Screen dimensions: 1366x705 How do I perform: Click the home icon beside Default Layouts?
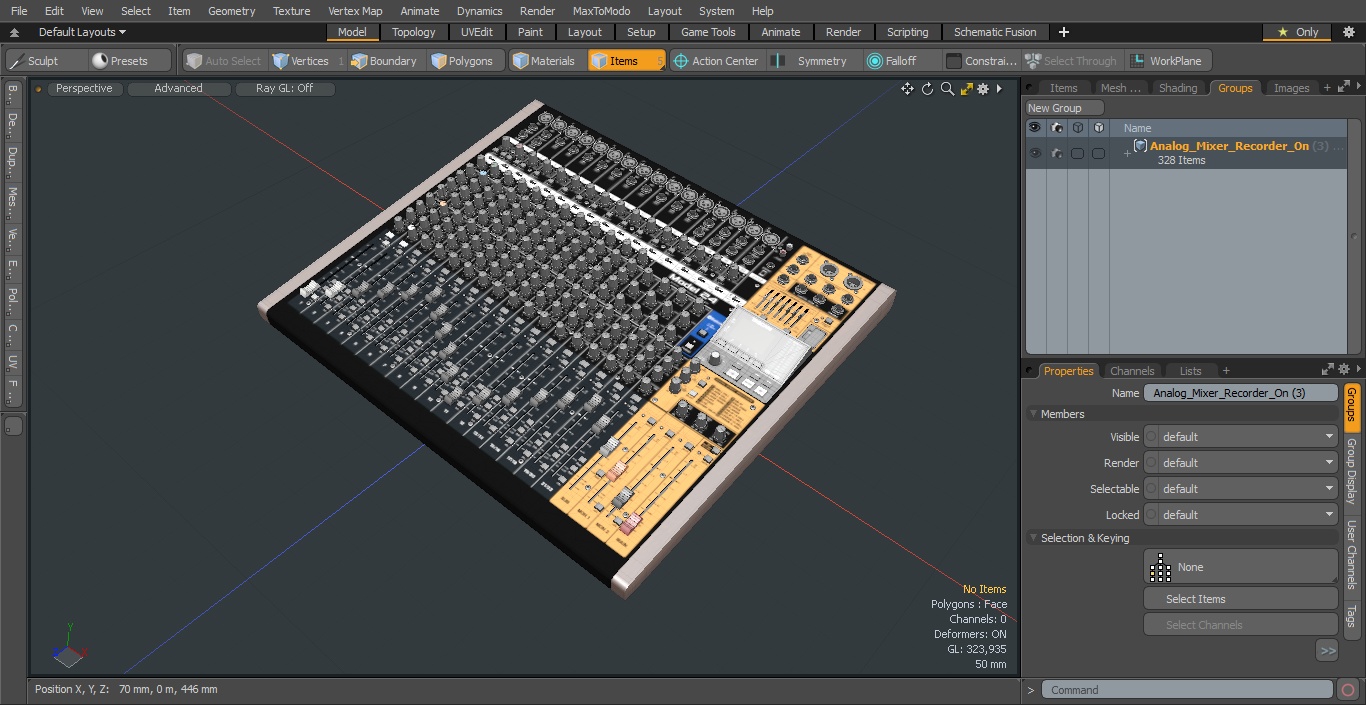point(15,32)
